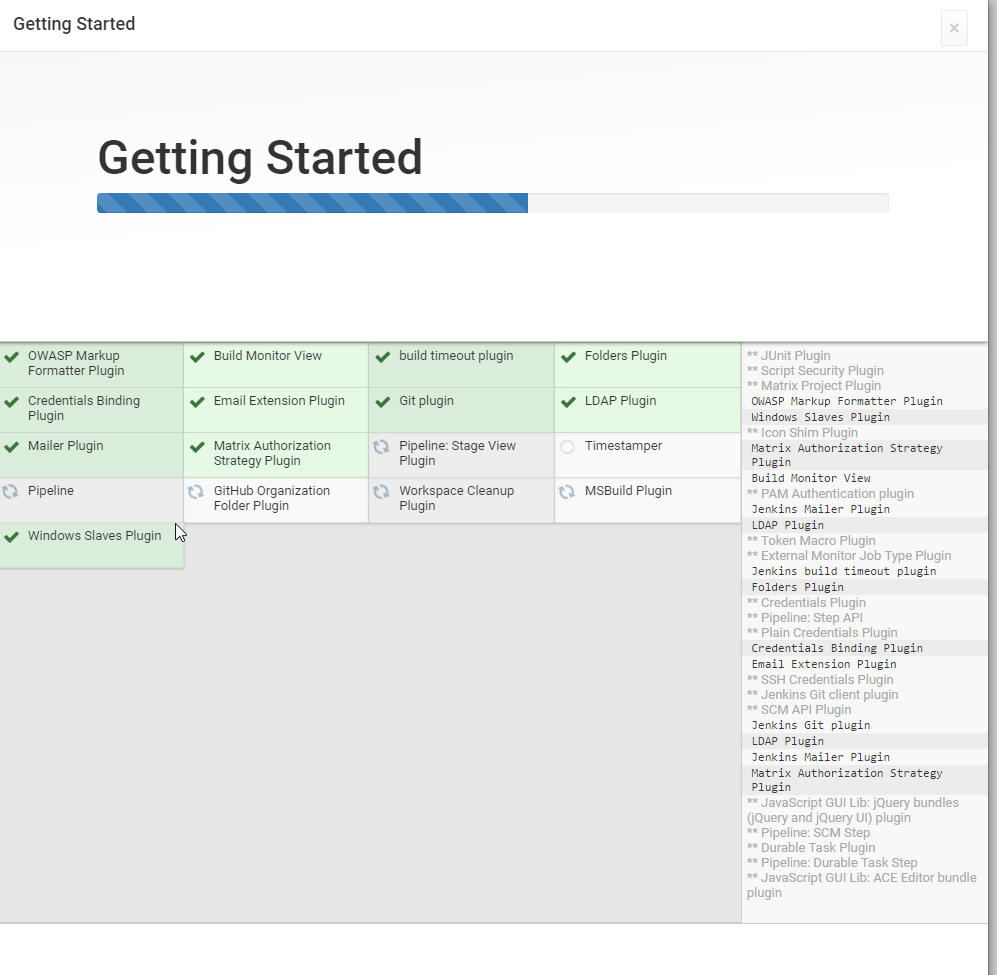Click the spinning refresh icon beside Pipeline
The height and width of the screenshot is (975, 997).
[11, 492]
